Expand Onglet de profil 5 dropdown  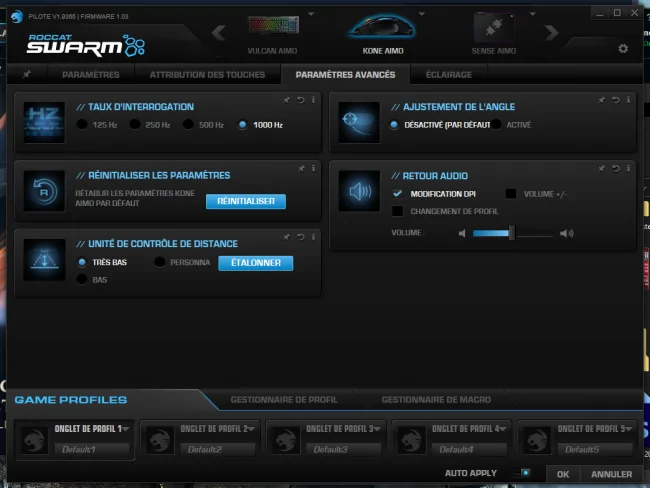[x=628, y=428]
